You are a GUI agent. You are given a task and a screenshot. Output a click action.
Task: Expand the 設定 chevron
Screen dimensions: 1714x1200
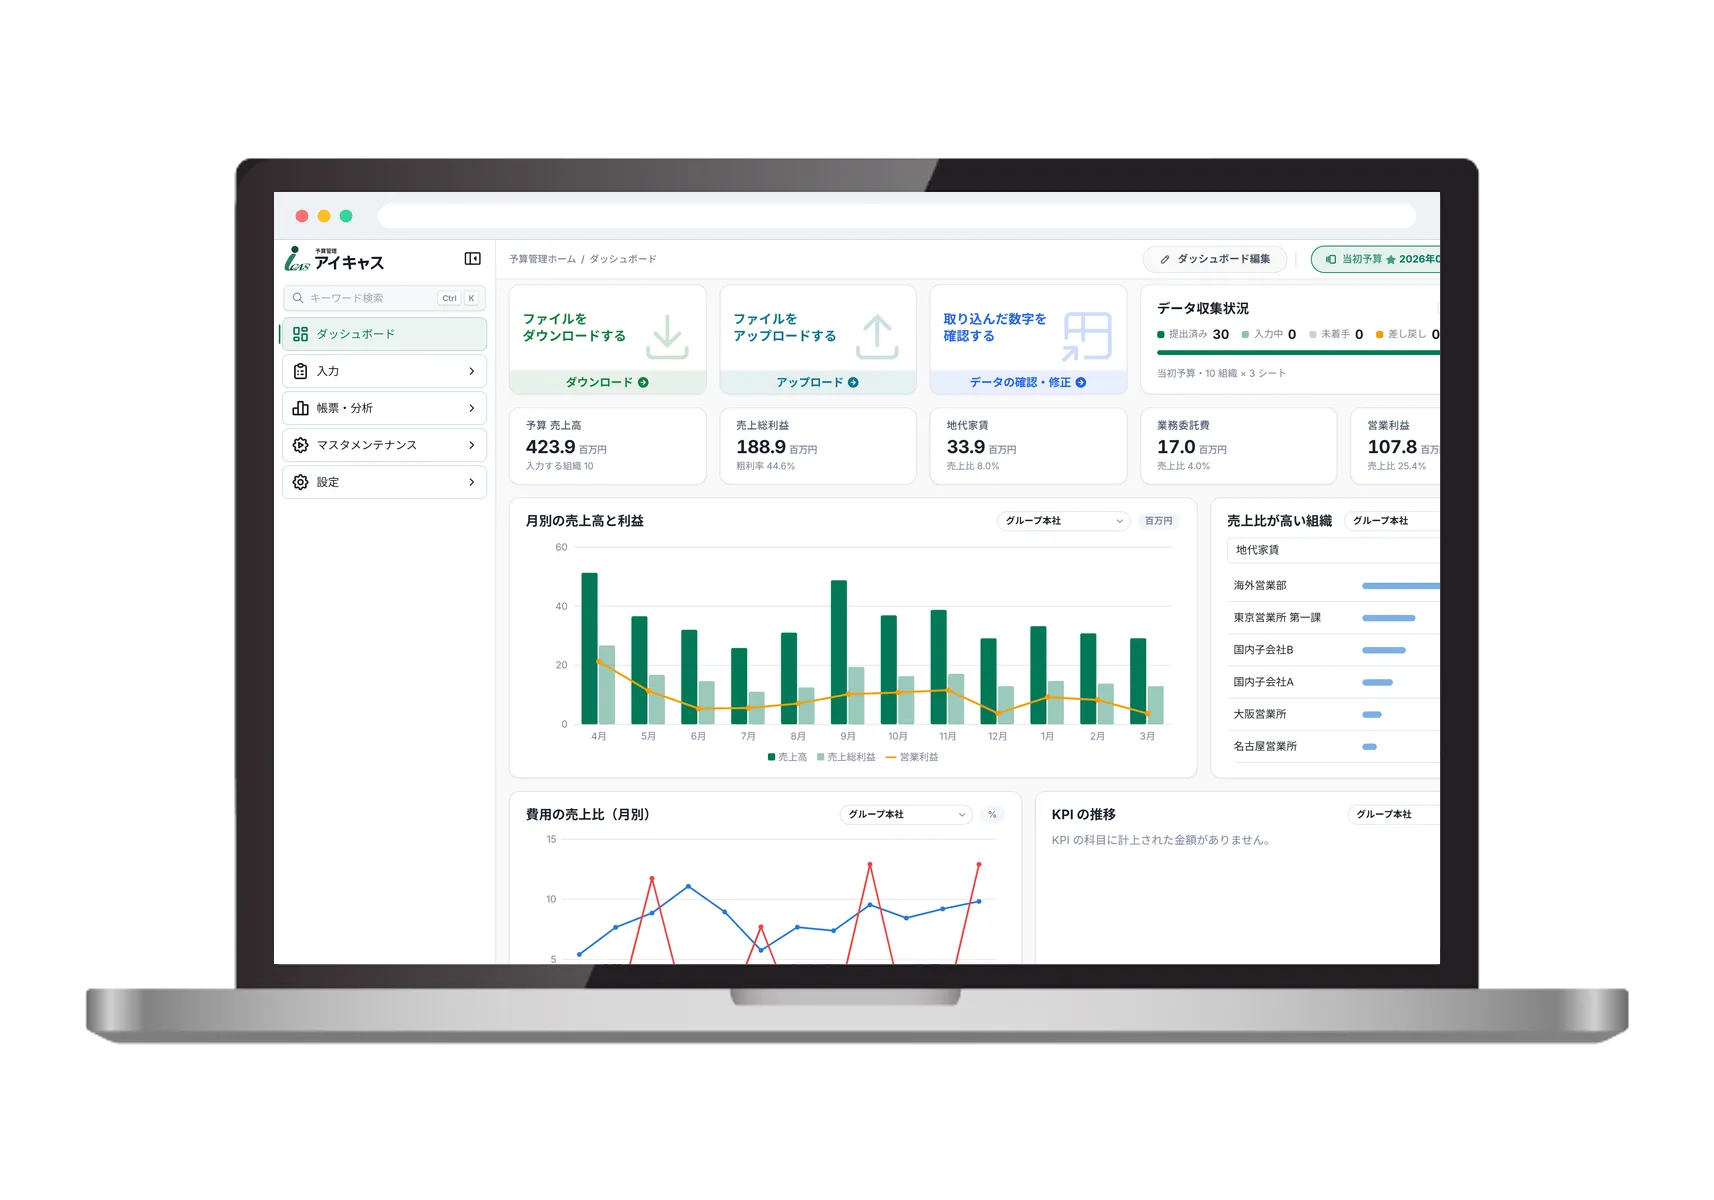coord(472,482)
